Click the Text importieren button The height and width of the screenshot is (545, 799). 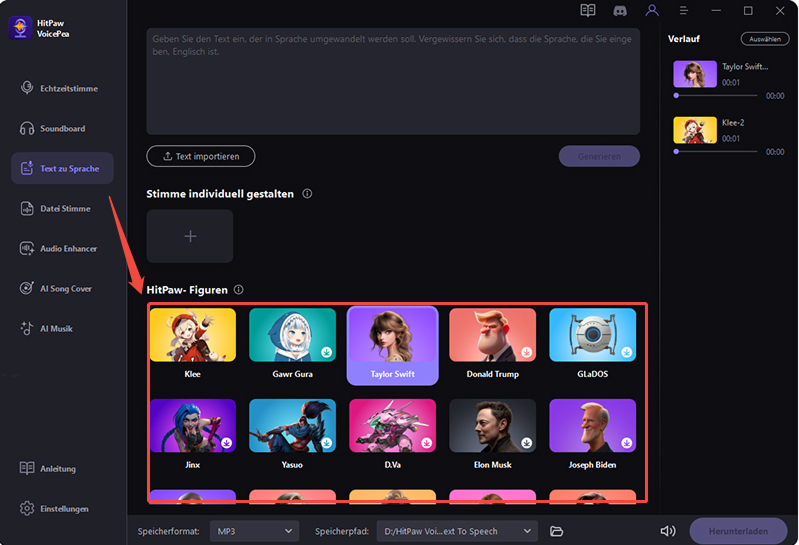coord(200,156)
